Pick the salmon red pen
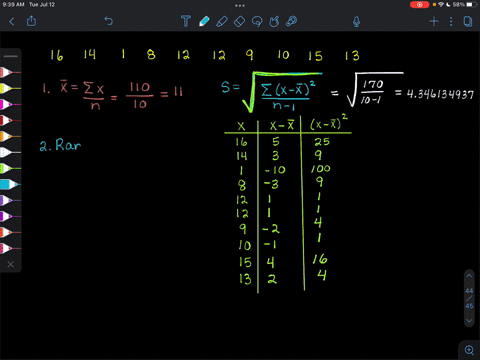 click(10, 72)
